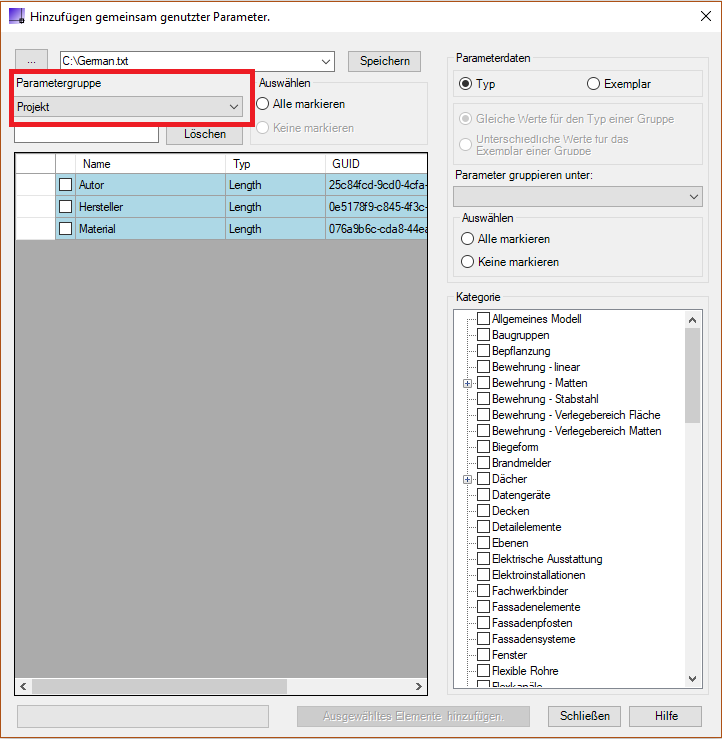
Task: Click the GUID cell starting 0e5178f9
Action: (x=376, y=207)
